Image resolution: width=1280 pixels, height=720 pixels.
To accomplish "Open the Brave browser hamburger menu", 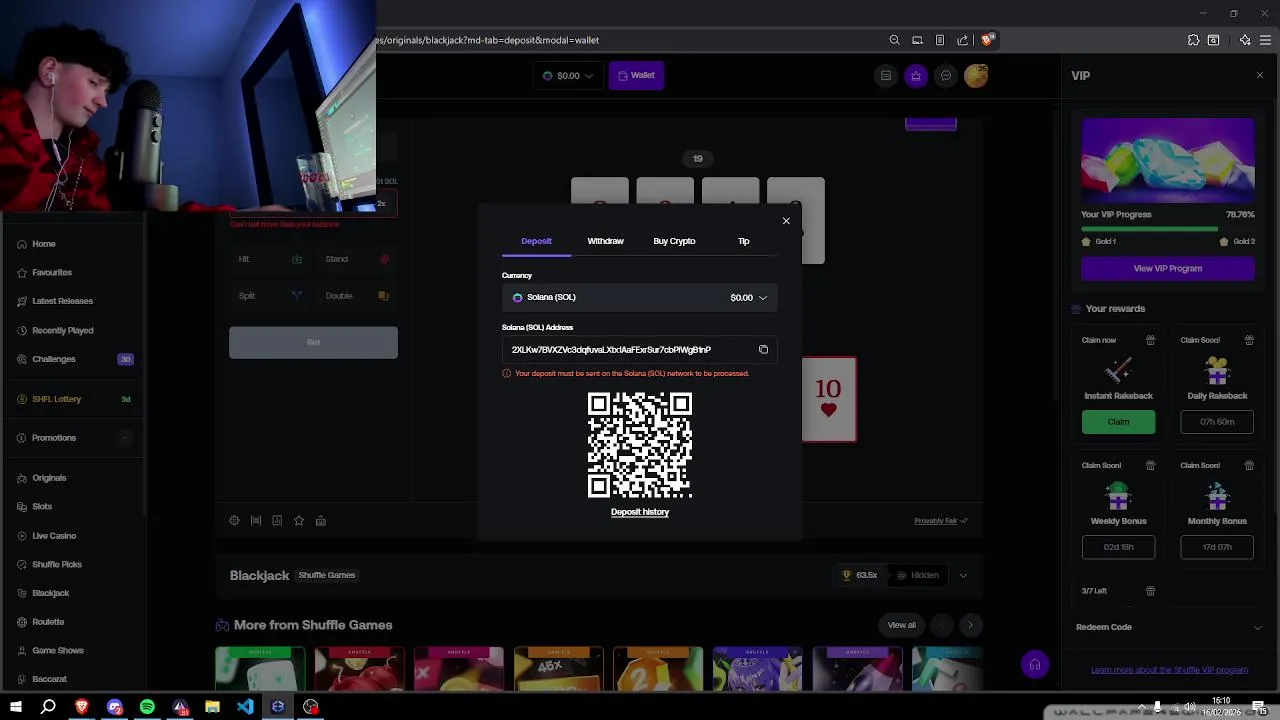I will (x=1267, y=40).
